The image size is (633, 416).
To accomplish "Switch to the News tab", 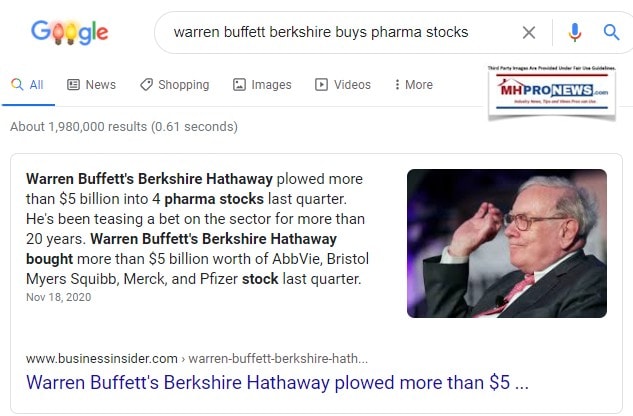I will click(100, 85).
